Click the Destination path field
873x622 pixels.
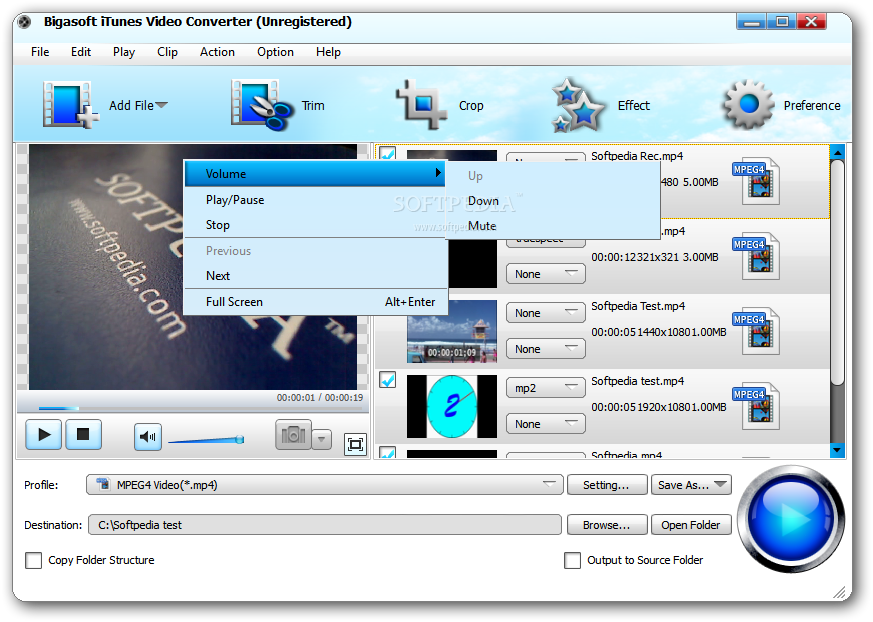coord(325,525)
